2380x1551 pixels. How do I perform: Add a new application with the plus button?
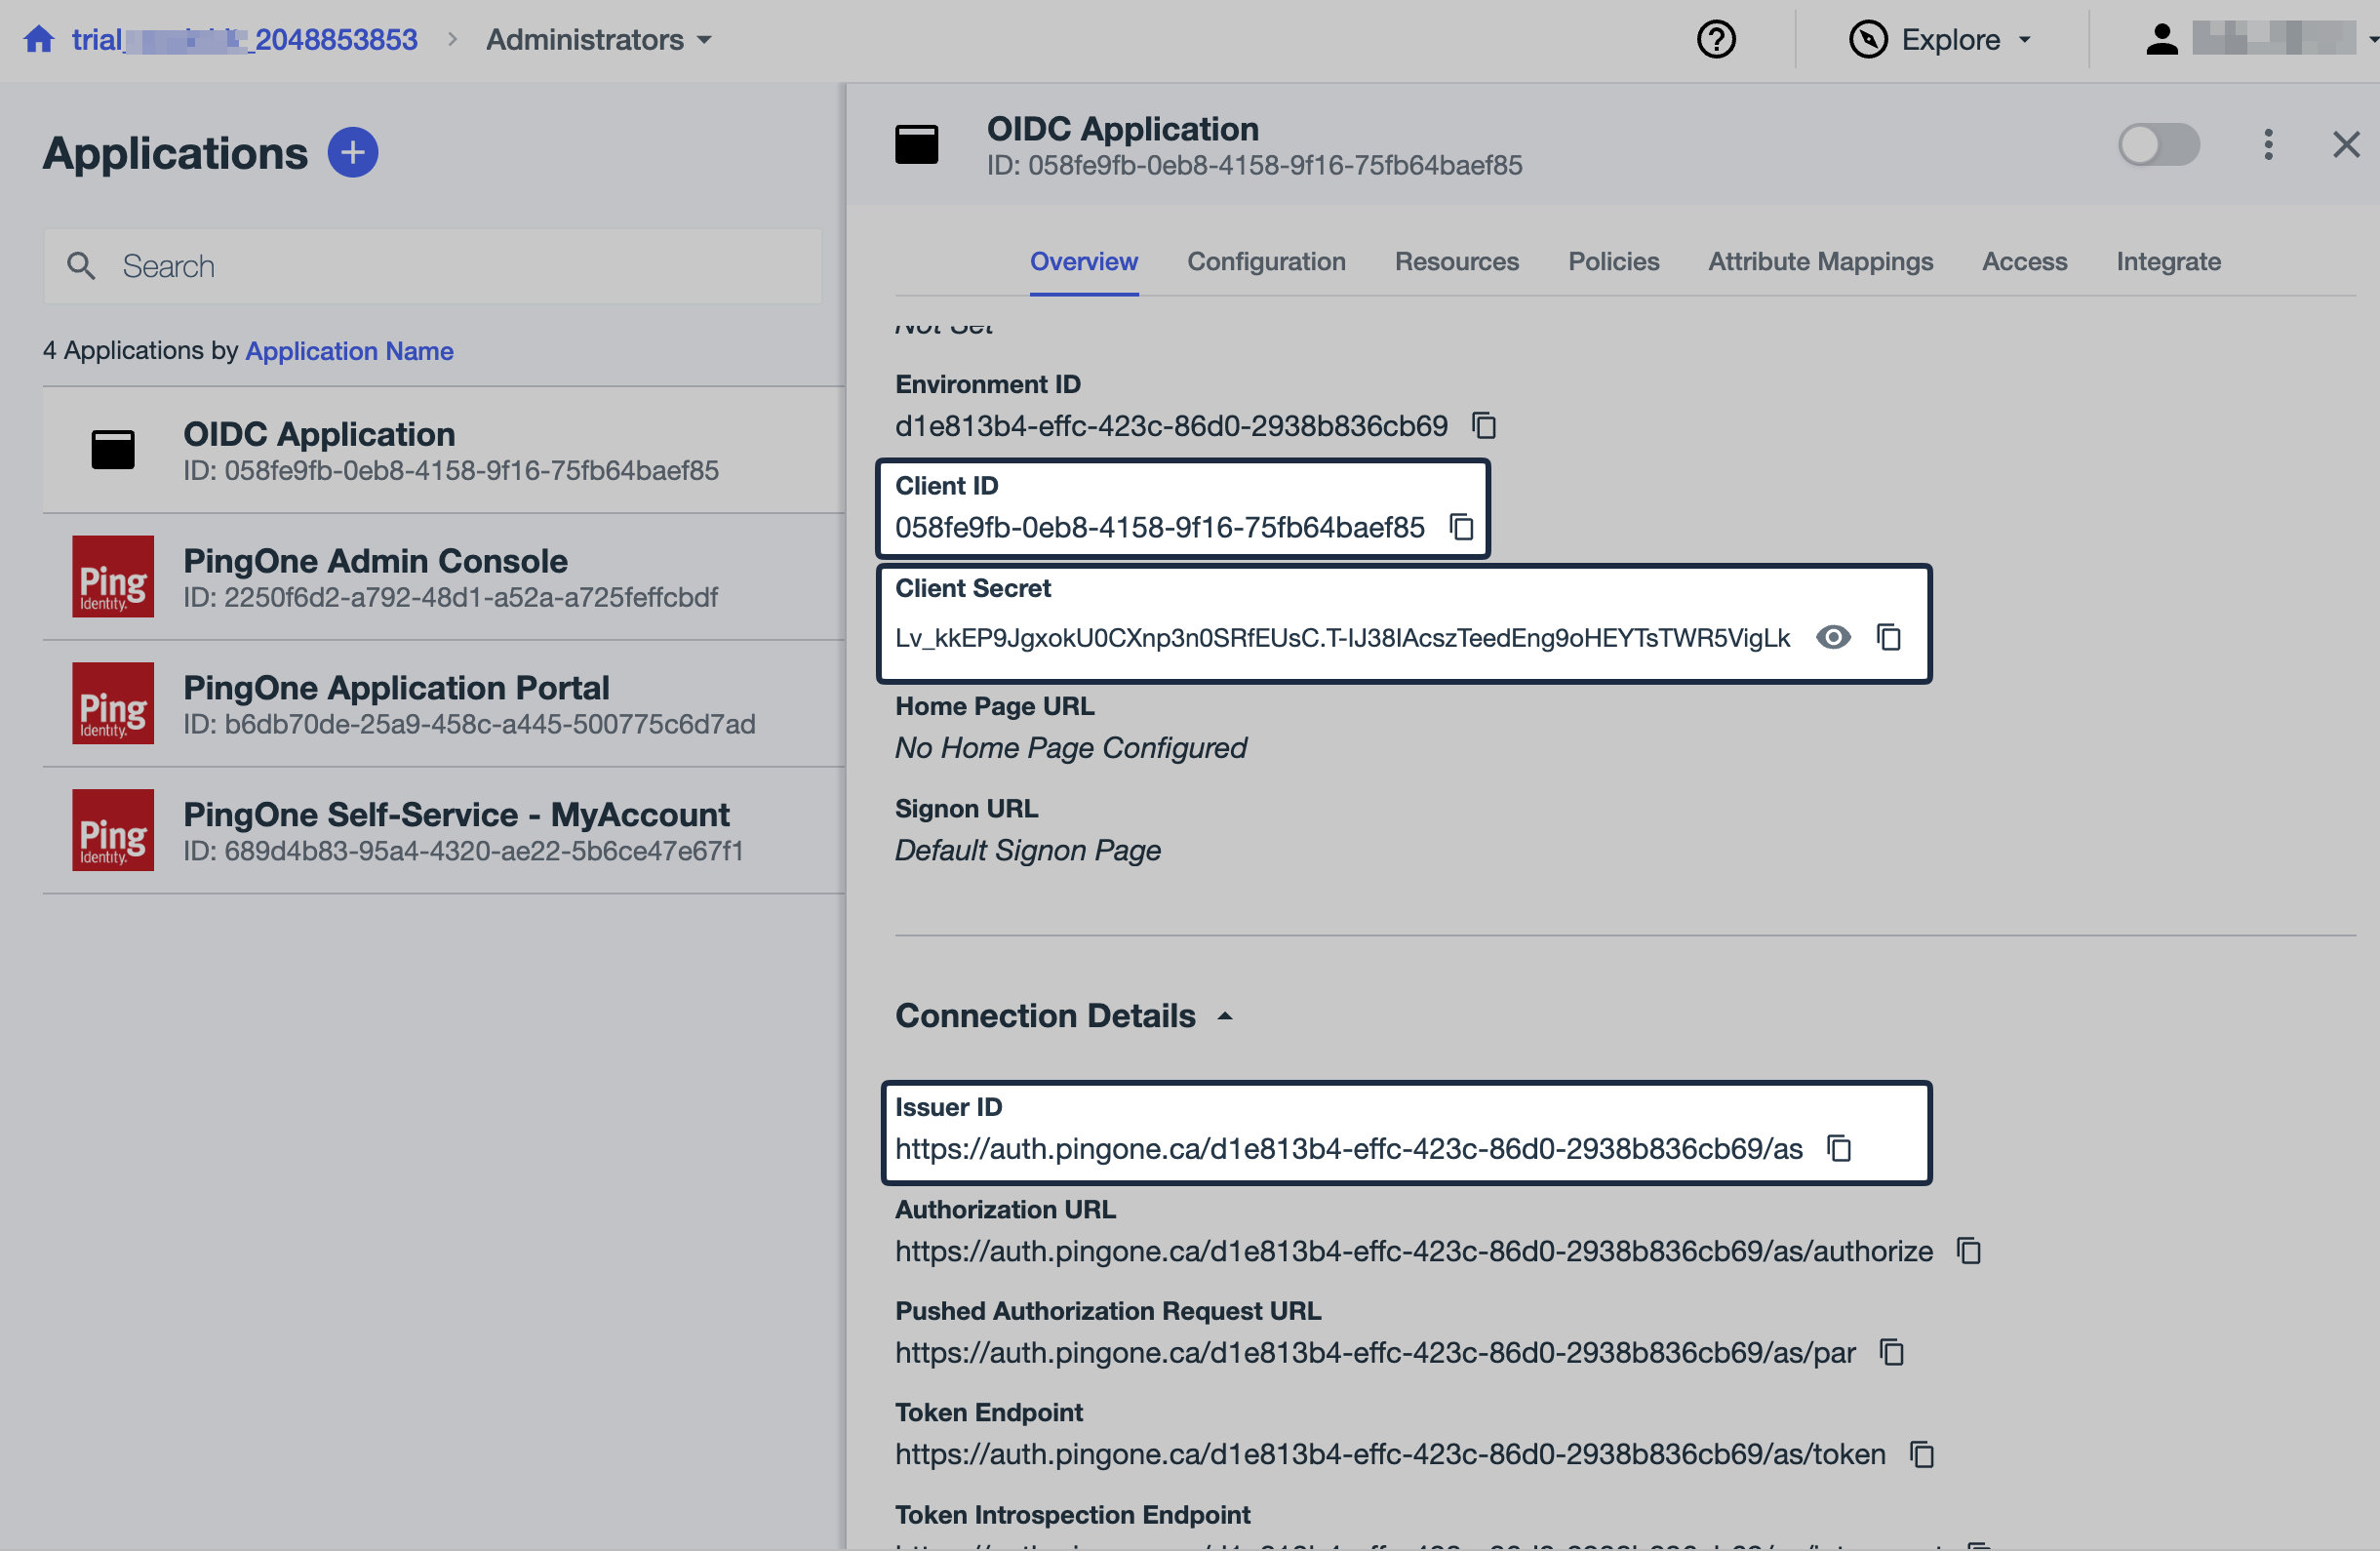[352, 152]
